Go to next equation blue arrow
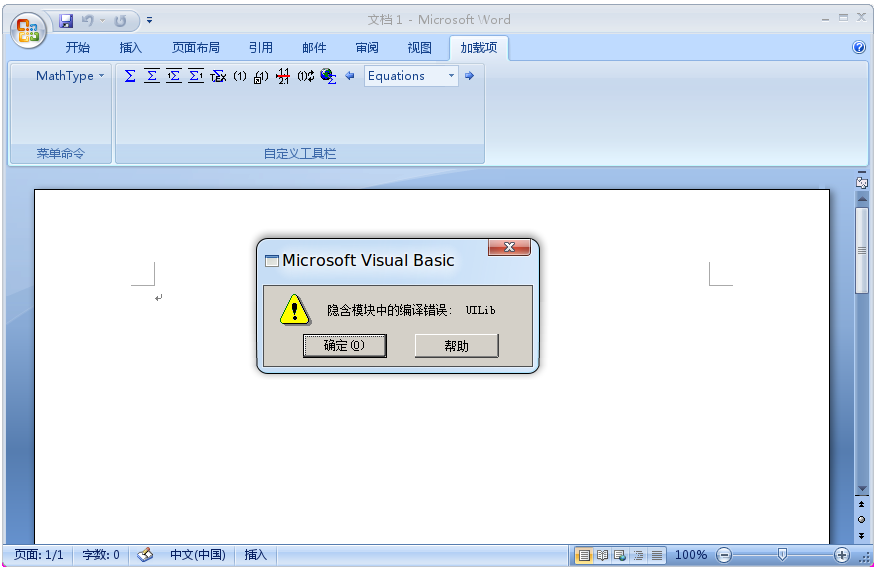Viewport: 876px width, 568px height. [x=469, y=75]
